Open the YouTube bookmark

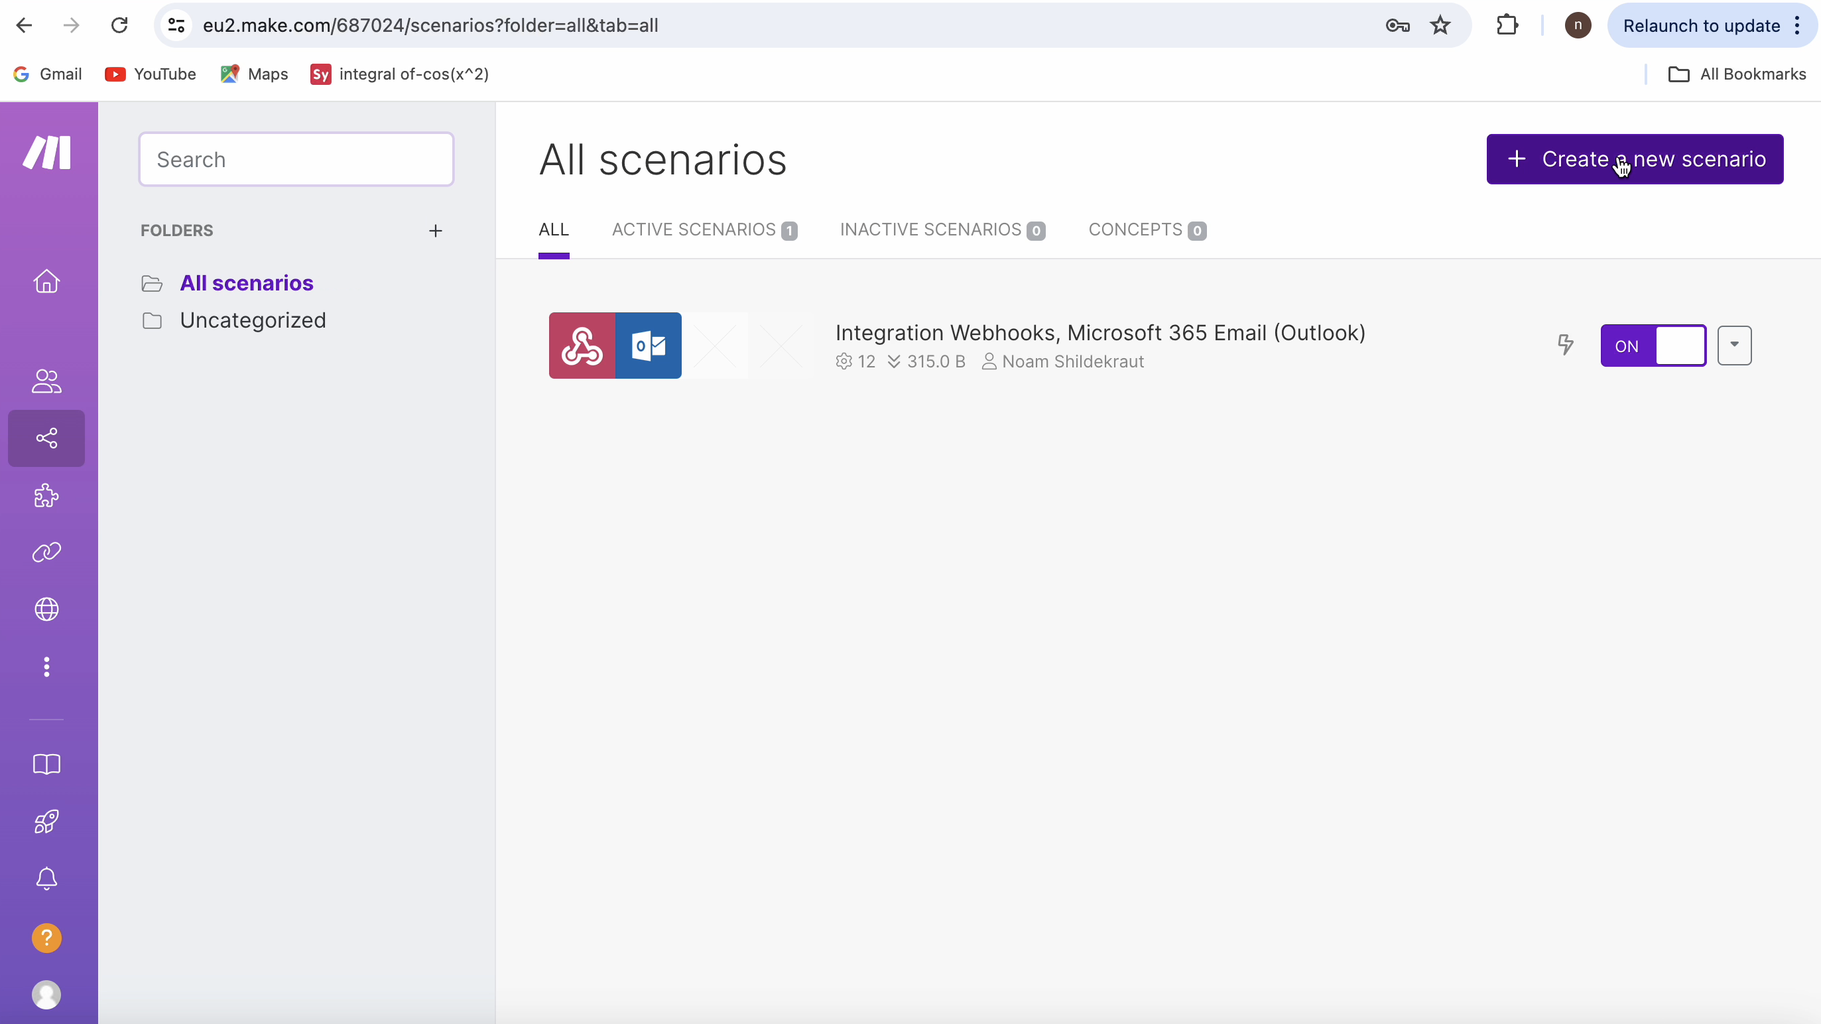click(150, 74)
